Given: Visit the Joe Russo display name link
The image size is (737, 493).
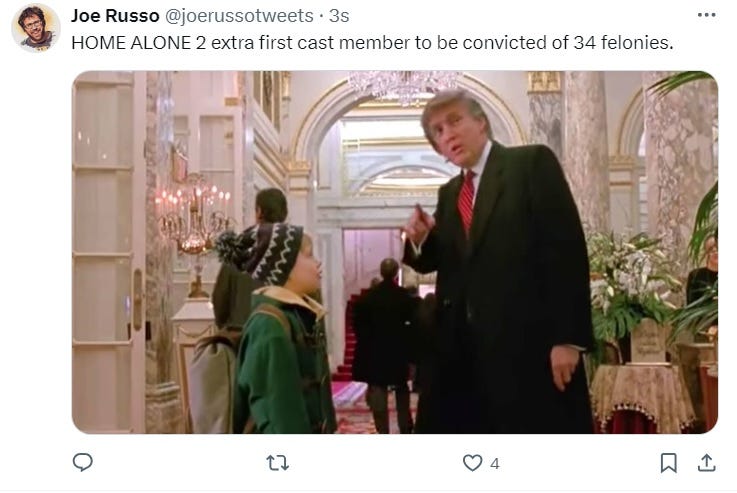Looking at the screenshot, I should [115, 16].
